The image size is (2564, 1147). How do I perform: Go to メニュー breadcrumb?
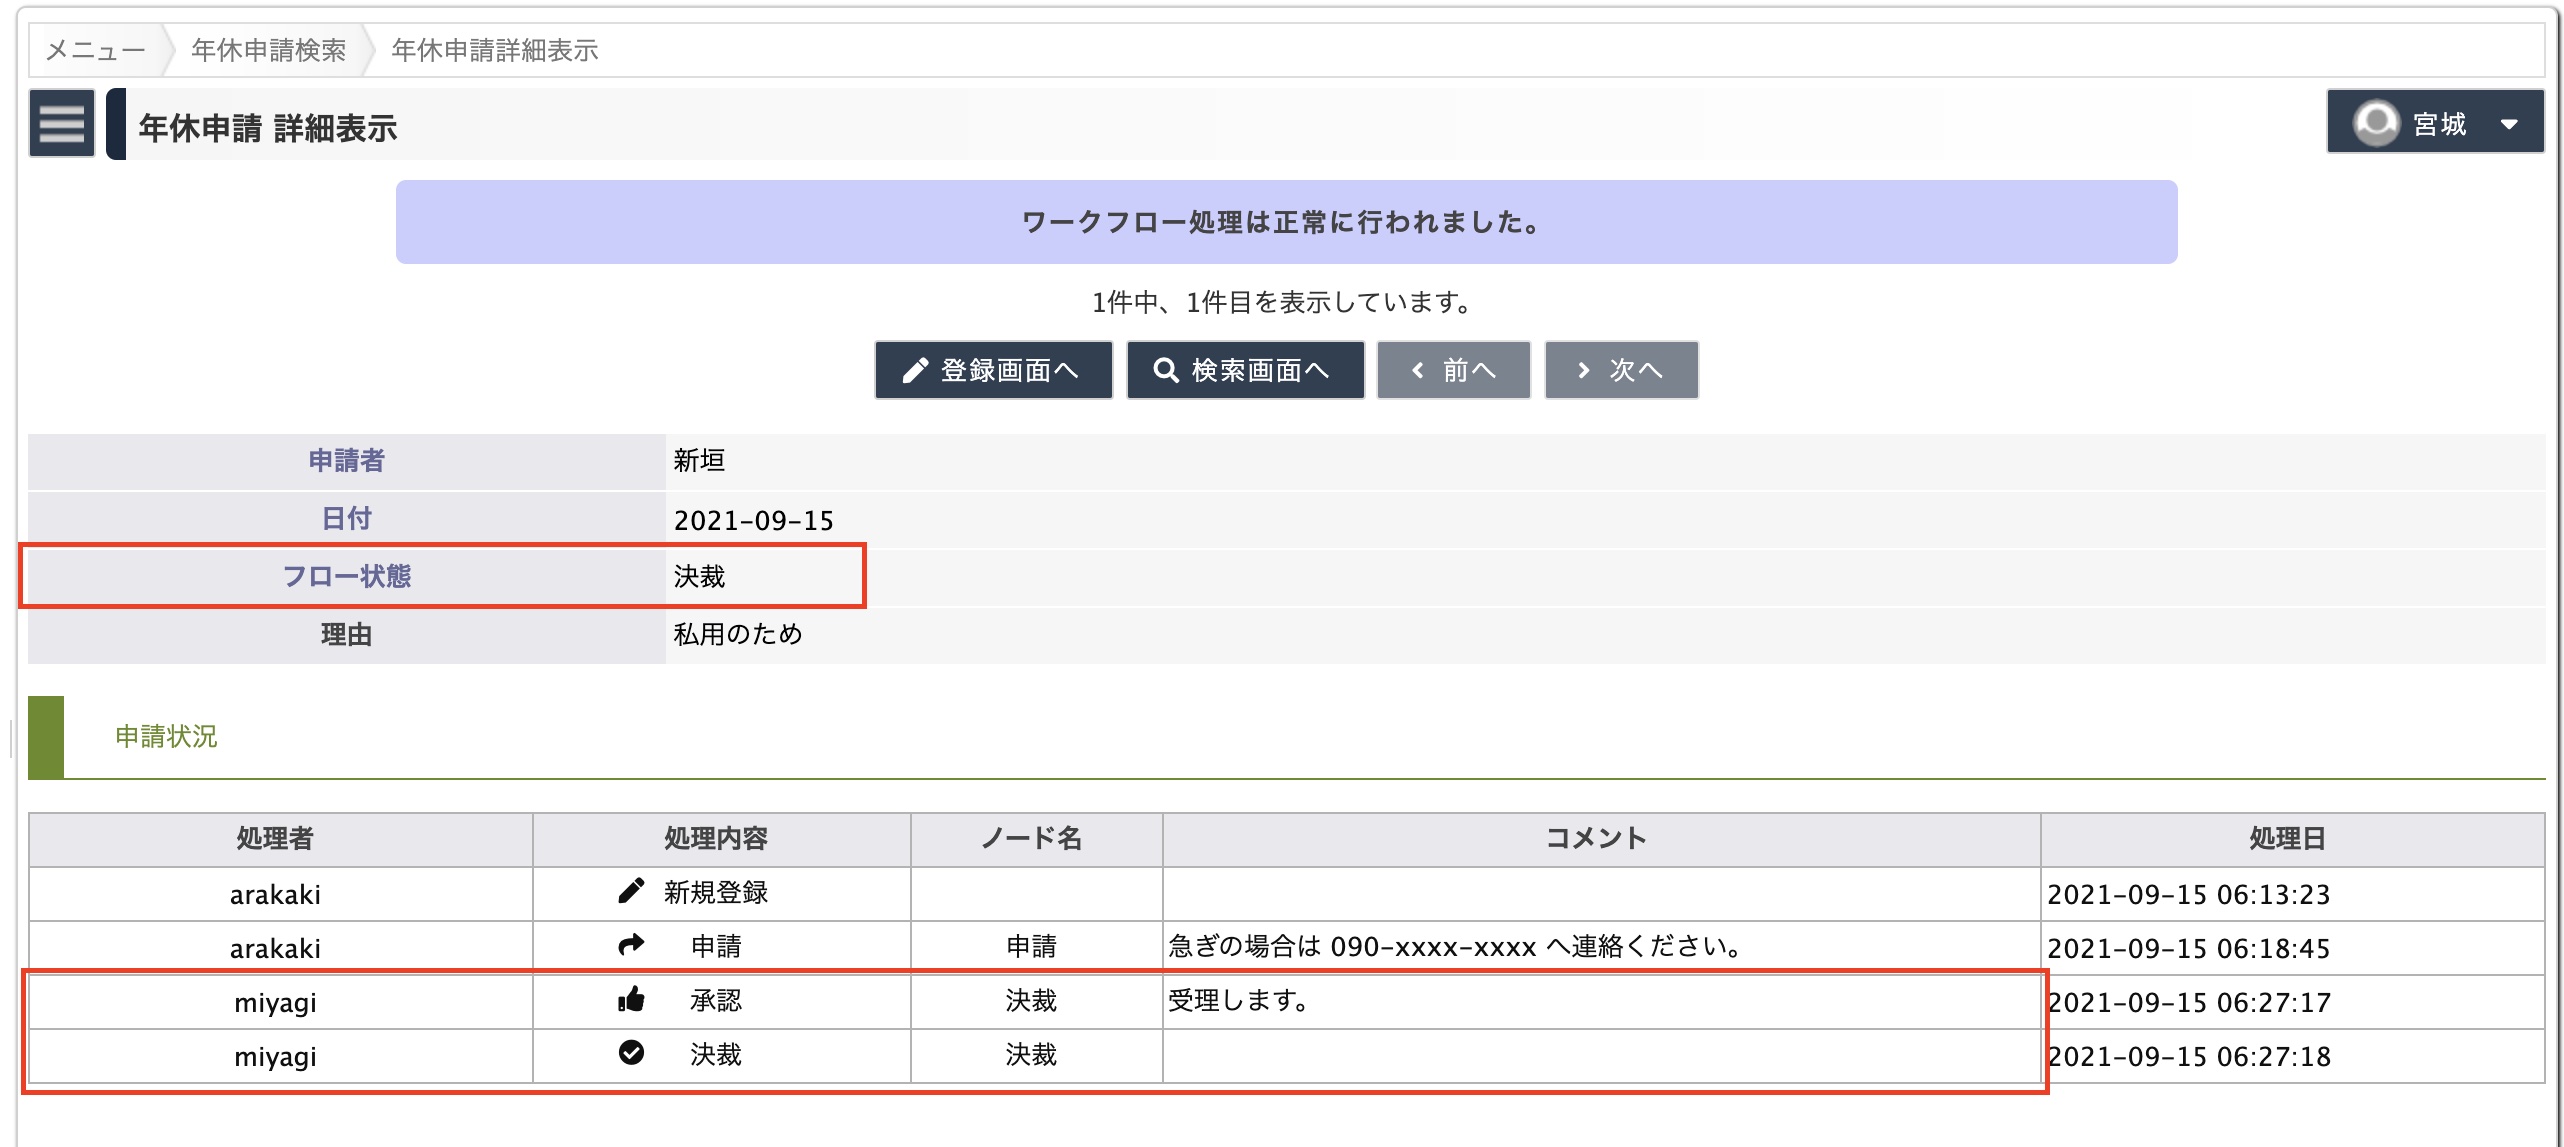(96, 50)
